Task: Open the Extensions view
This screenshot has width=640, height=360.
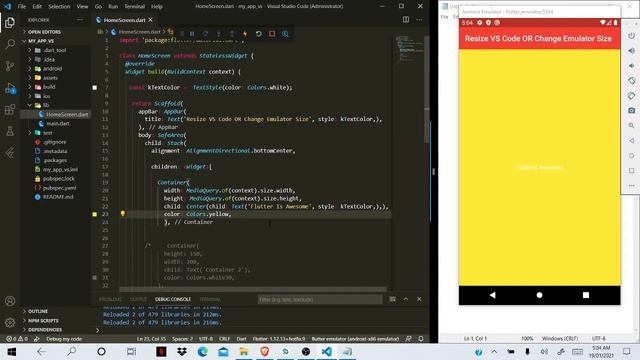Action: point(10,109)
